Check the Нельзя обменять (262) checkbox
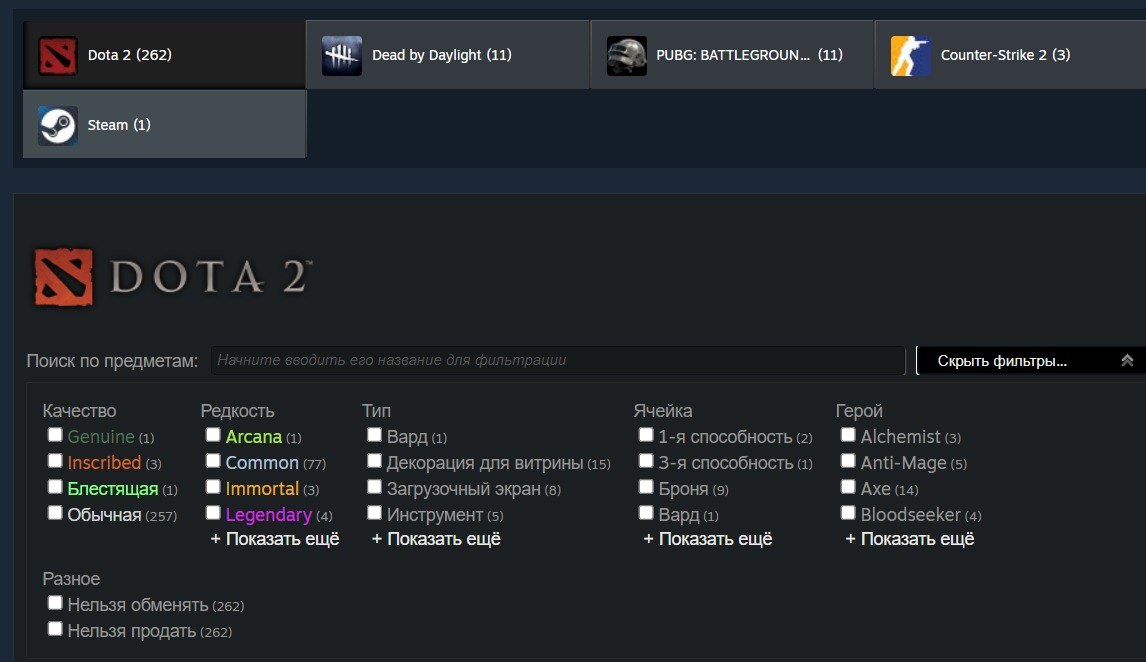The image size is (1146, 662). click(55, 603)
